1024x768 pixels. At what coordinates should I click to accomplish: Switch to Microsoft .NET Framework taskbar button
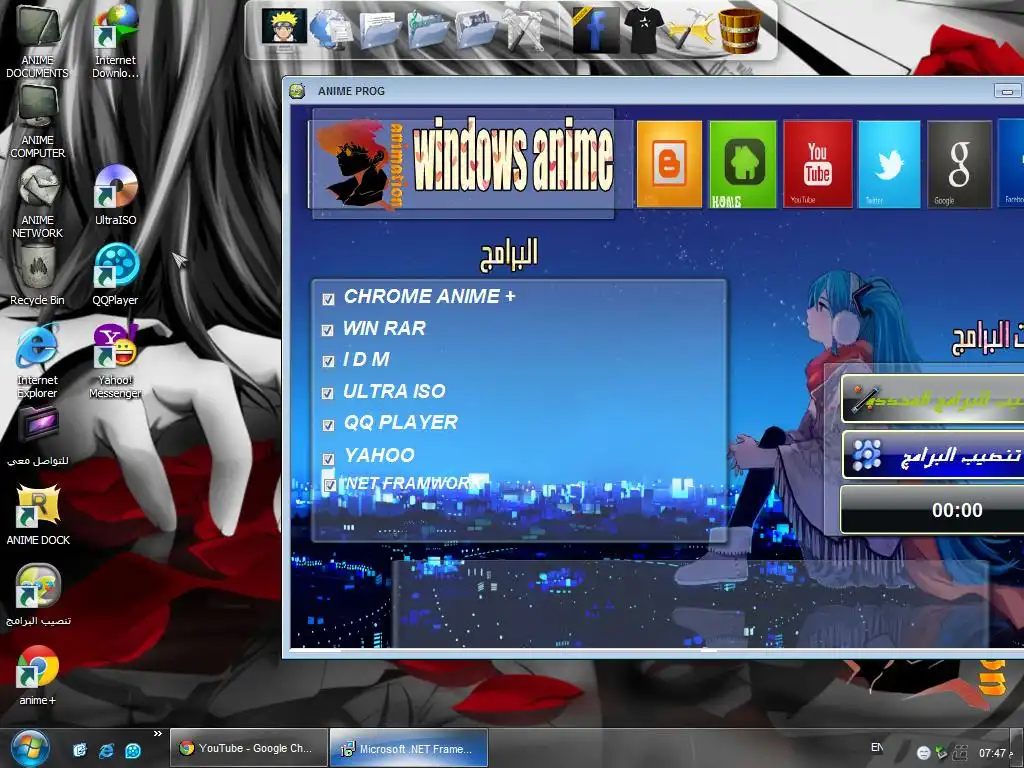coord(409,748)
